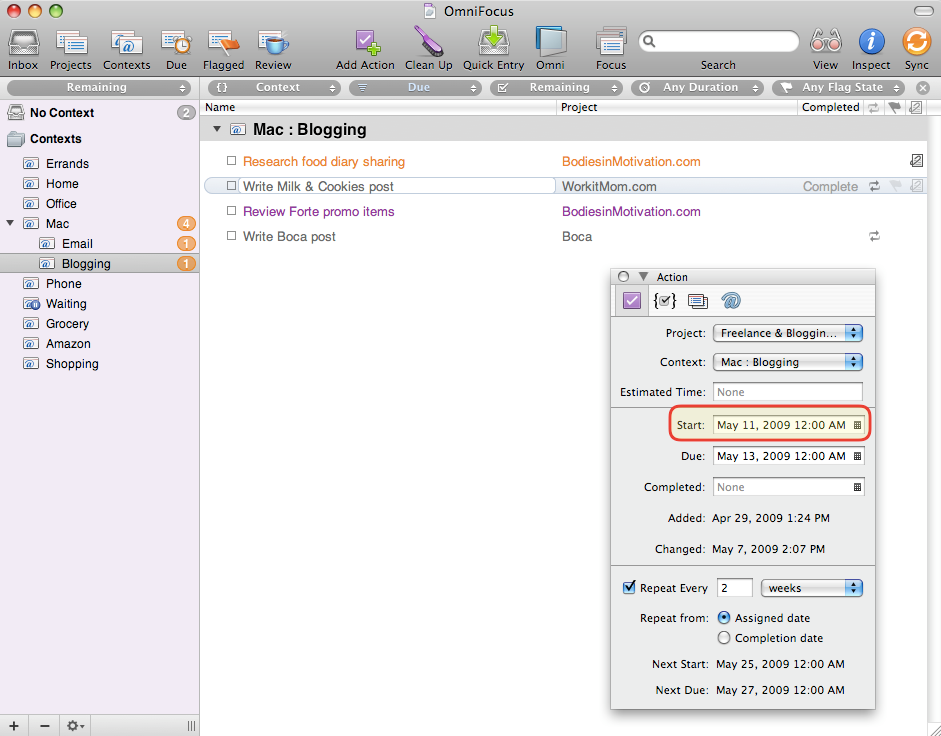Image resolution: width=941 pixels, height=736 pixels.
Task: Open the Remaining status filter in the view bar
Action: (556, 88)
